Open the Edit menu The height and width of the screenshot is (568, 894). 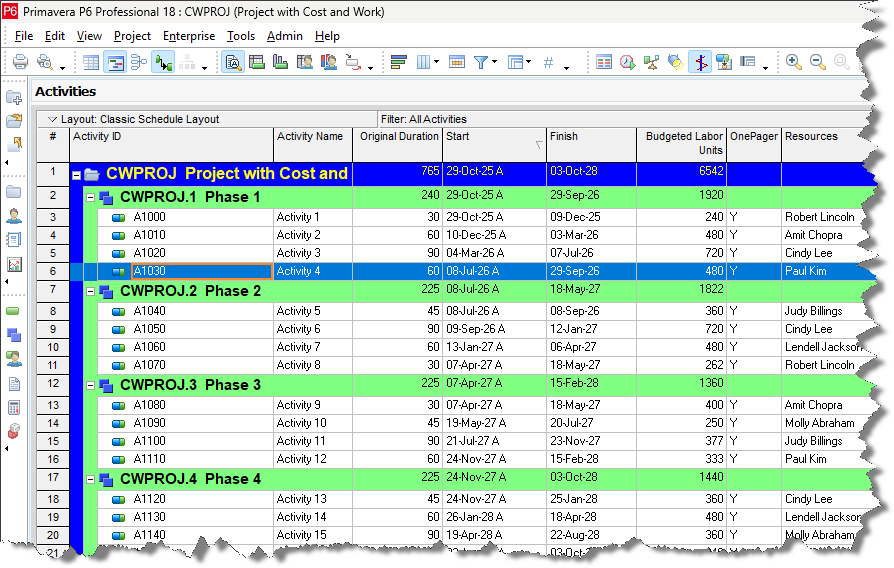(54, 36)
